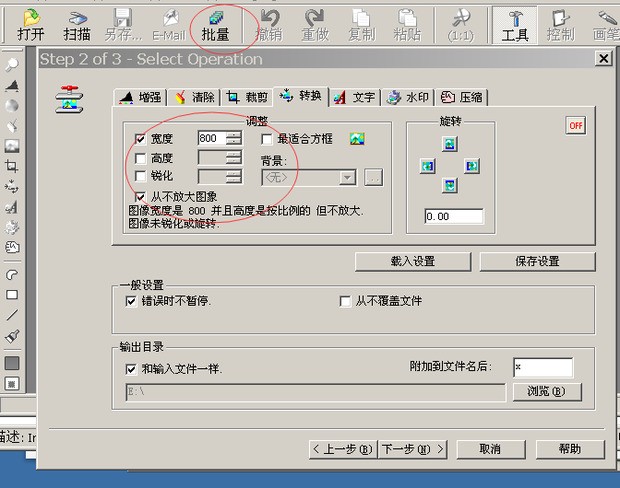
Task: Click the rotate up icon
Action: pyautogui.click(x=450, y=144)
